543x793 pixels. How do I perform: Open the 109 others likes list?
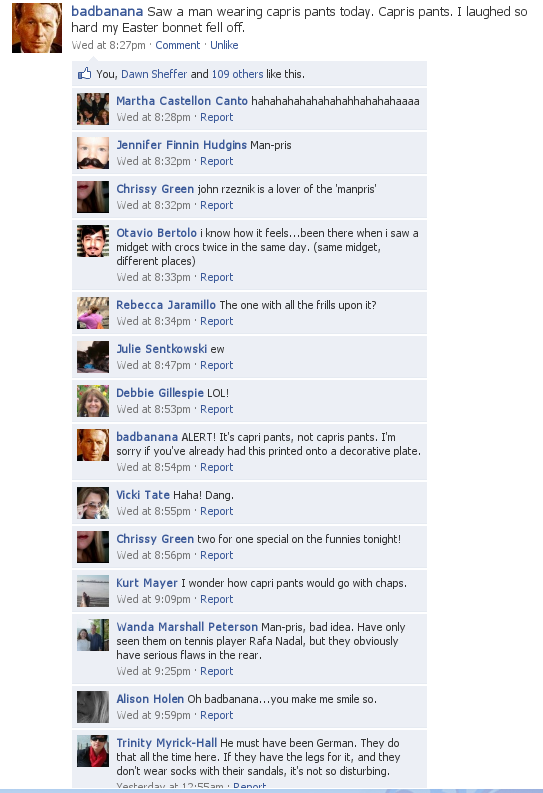coord(237,74)
